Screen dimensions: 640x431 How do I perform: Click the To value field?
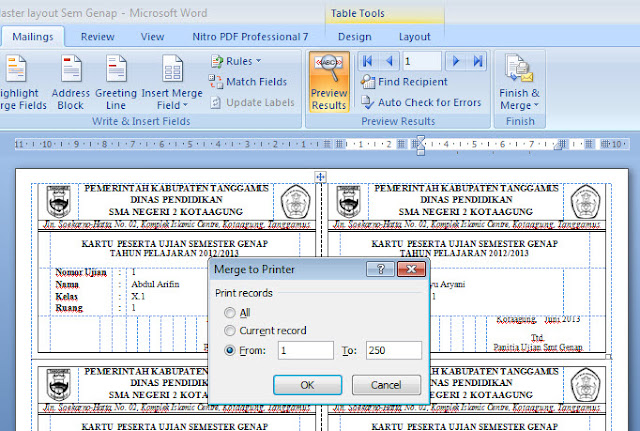tap(394, 350)
